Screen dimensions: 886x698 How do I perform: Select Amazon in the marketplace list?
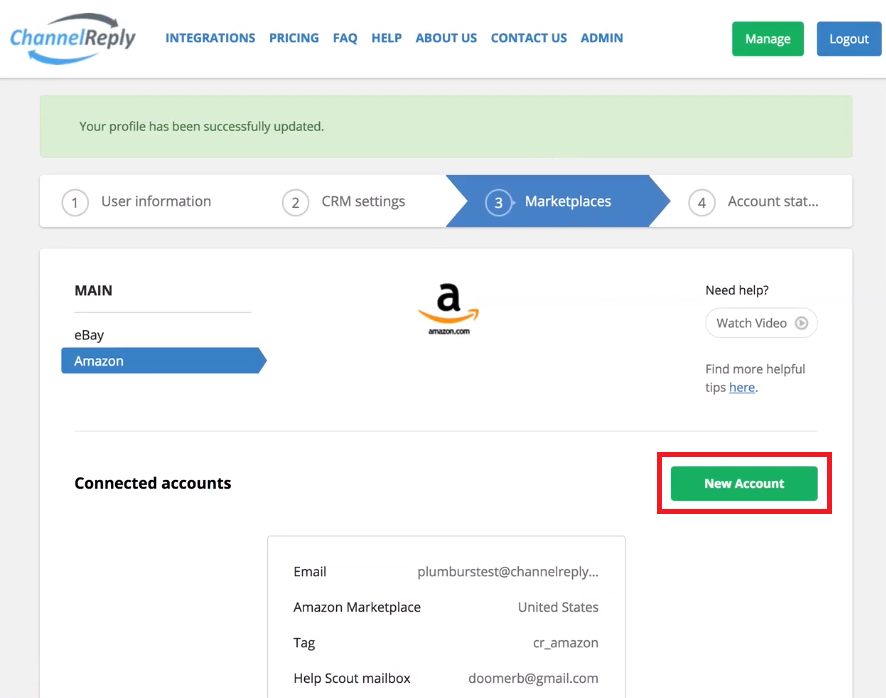coord(164,361)
